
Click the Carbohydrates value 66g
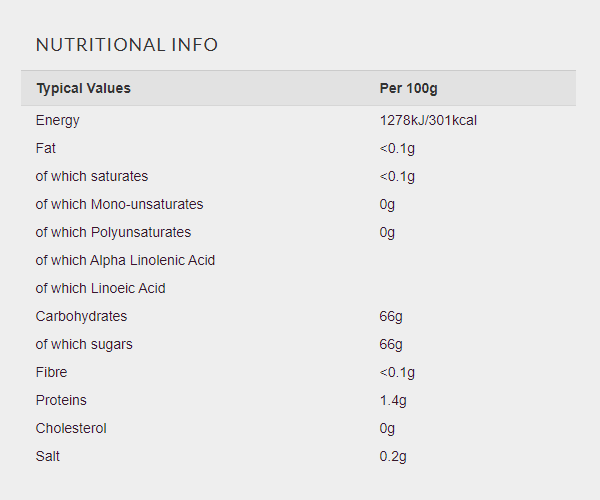tap(391, 316)
